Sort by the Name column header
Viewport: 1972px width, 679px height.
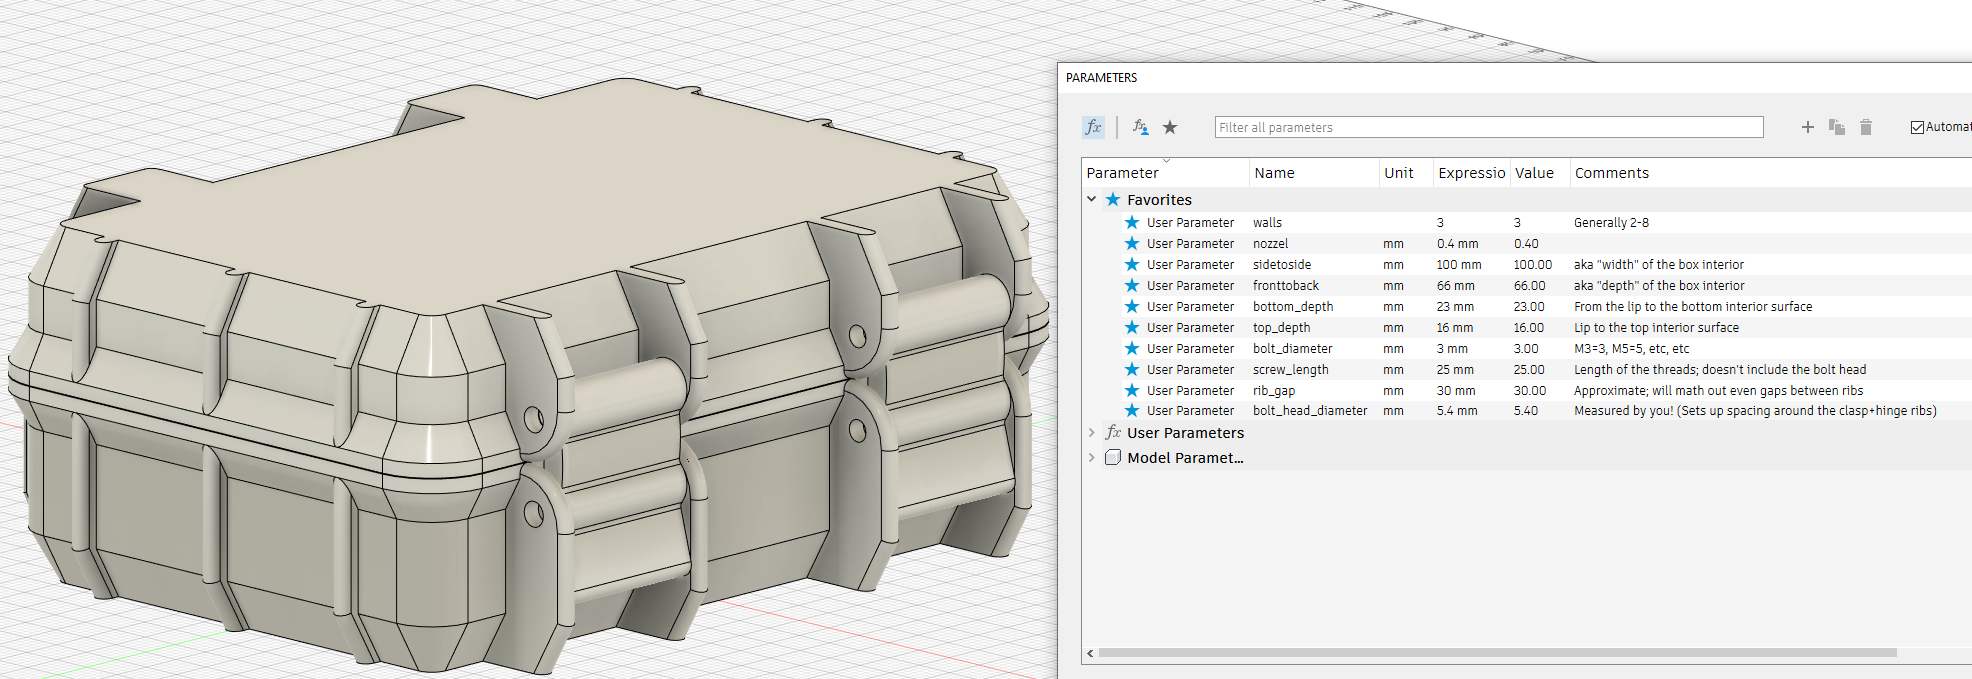1274,173
